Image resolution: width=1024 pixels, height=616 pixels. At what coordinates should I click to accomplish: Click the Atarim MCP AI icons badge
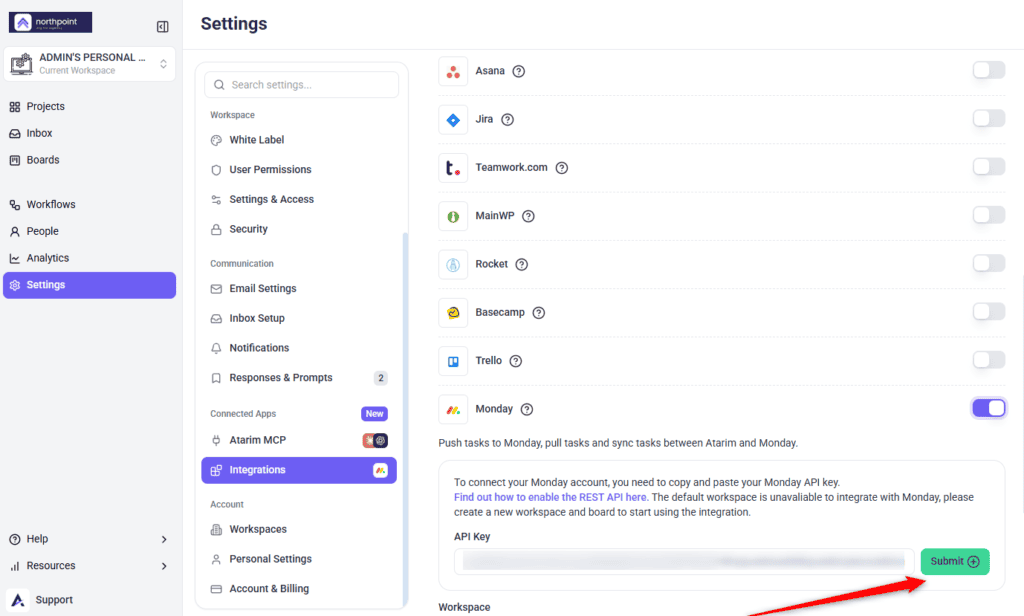coord(375,440)
